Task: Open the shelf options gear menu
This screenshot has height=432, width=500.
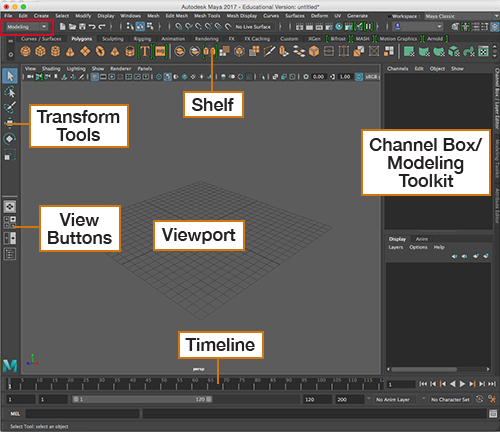Action: tap(11, 54)
